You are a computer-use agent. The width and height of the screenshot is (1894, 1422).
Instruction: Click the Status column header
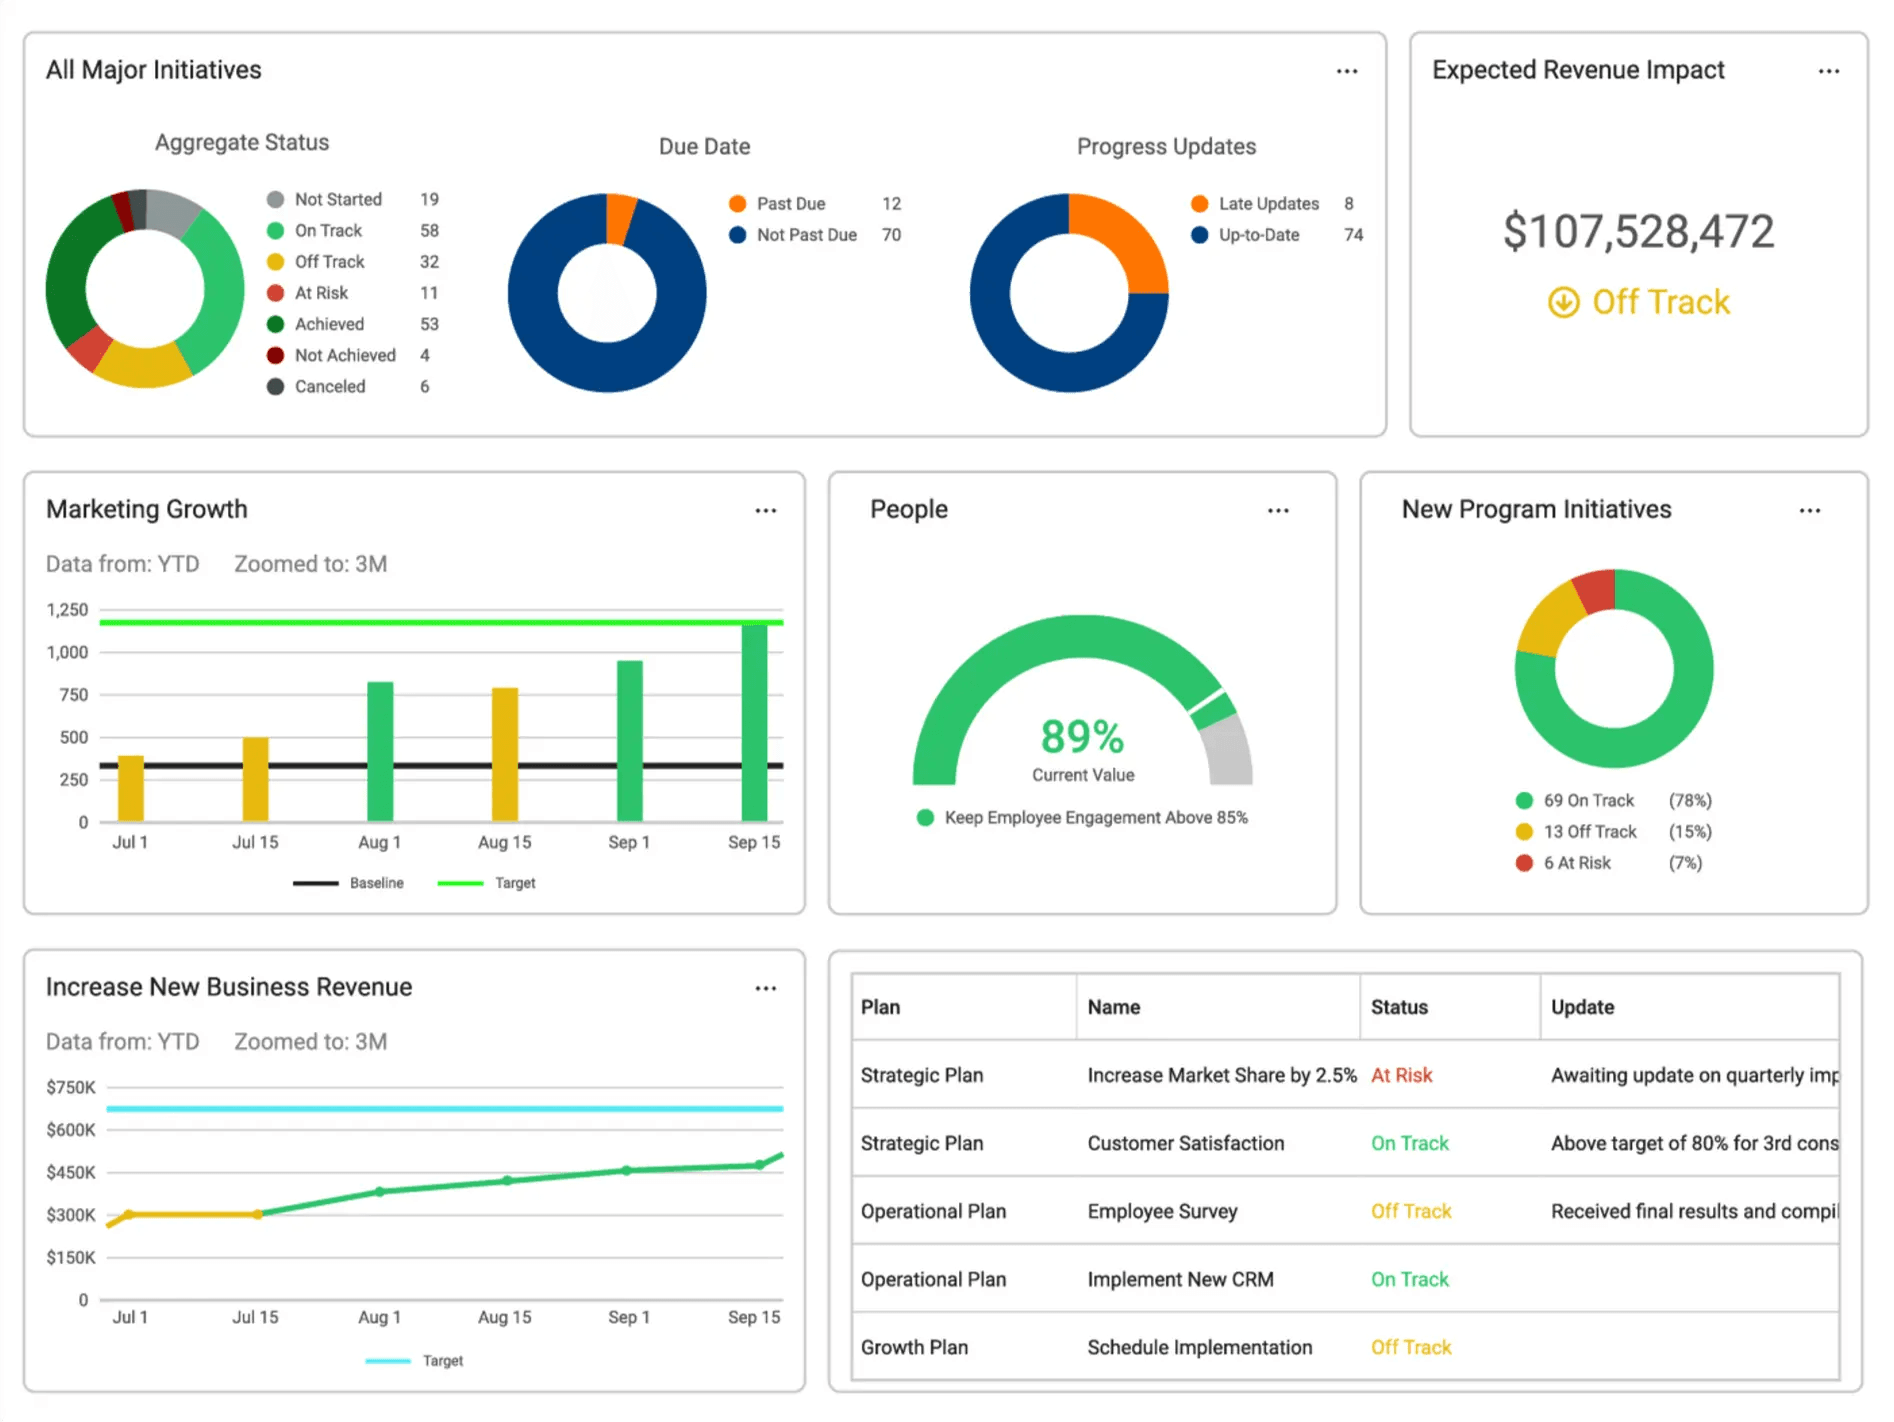1398,1007
